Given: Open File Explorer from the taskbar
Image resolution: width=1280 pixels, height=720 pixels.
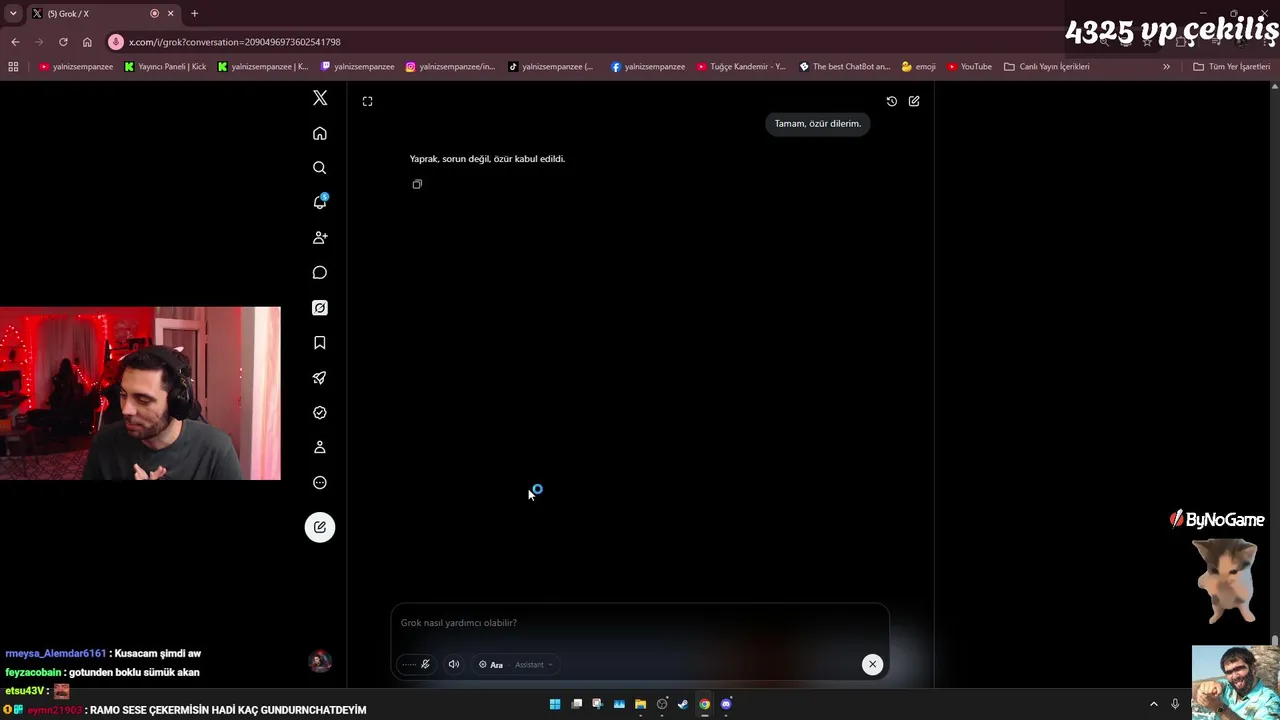Looking at the screenshot, I should (x=640, y=704).
